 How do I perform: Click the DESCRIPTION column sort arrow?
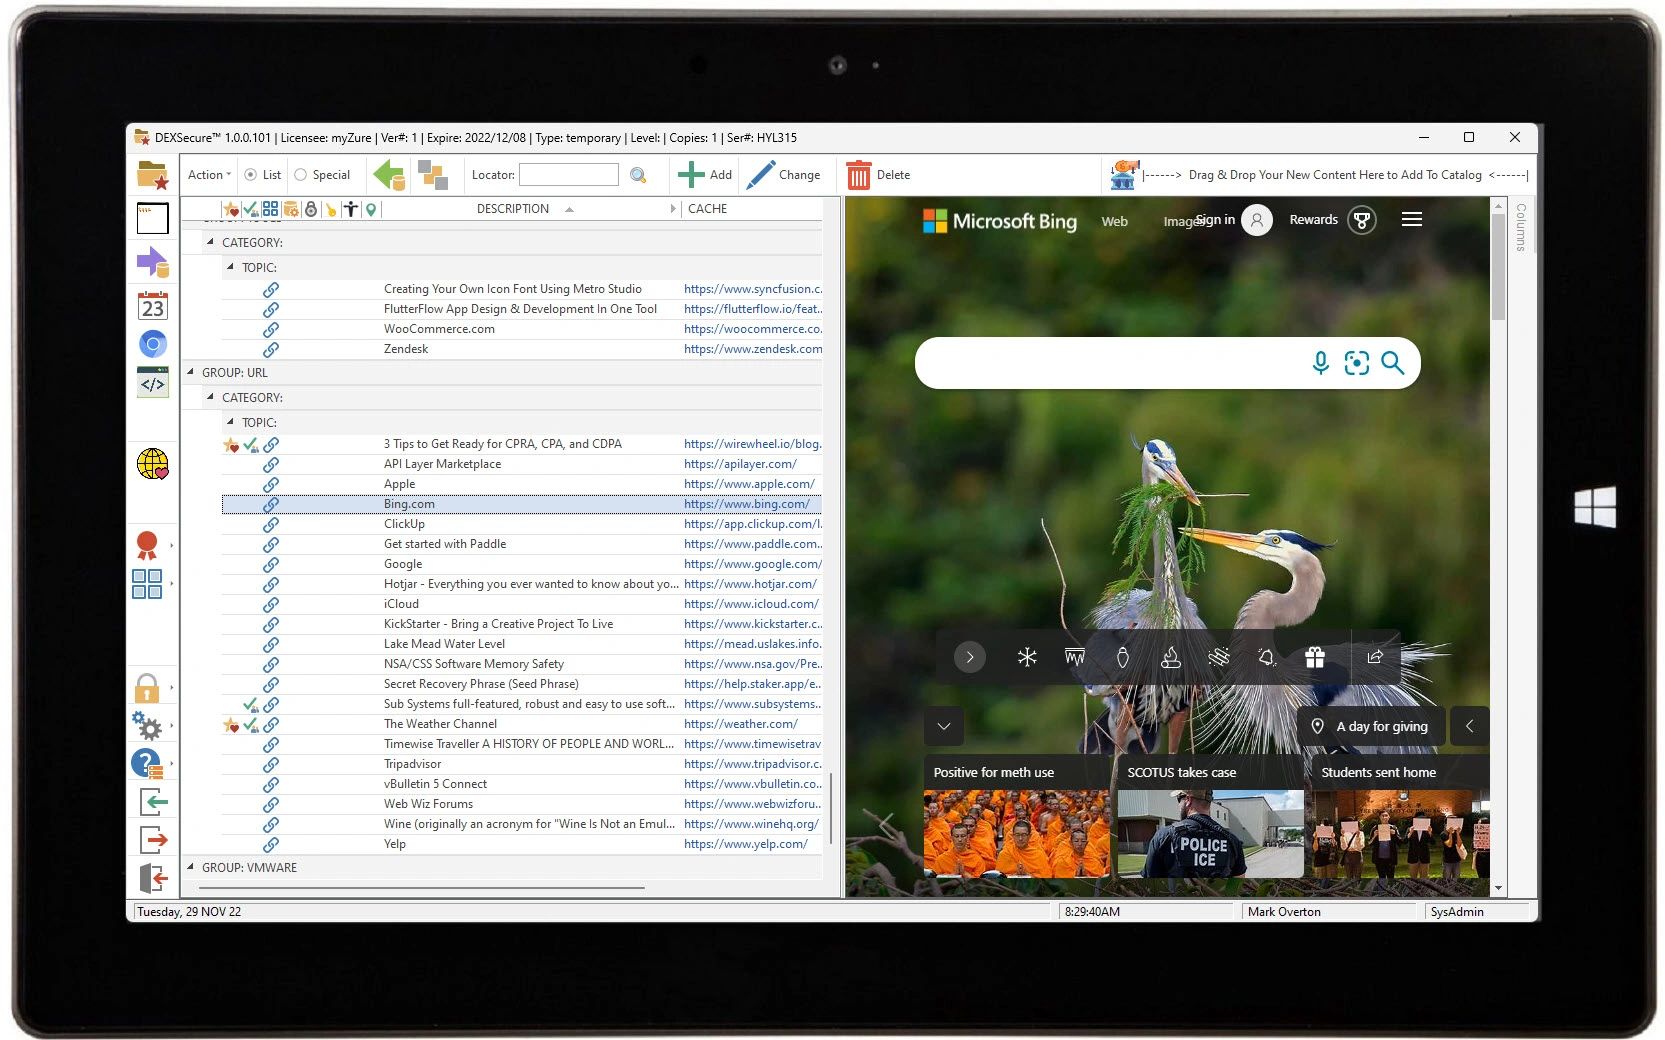[x=569, y=209]
